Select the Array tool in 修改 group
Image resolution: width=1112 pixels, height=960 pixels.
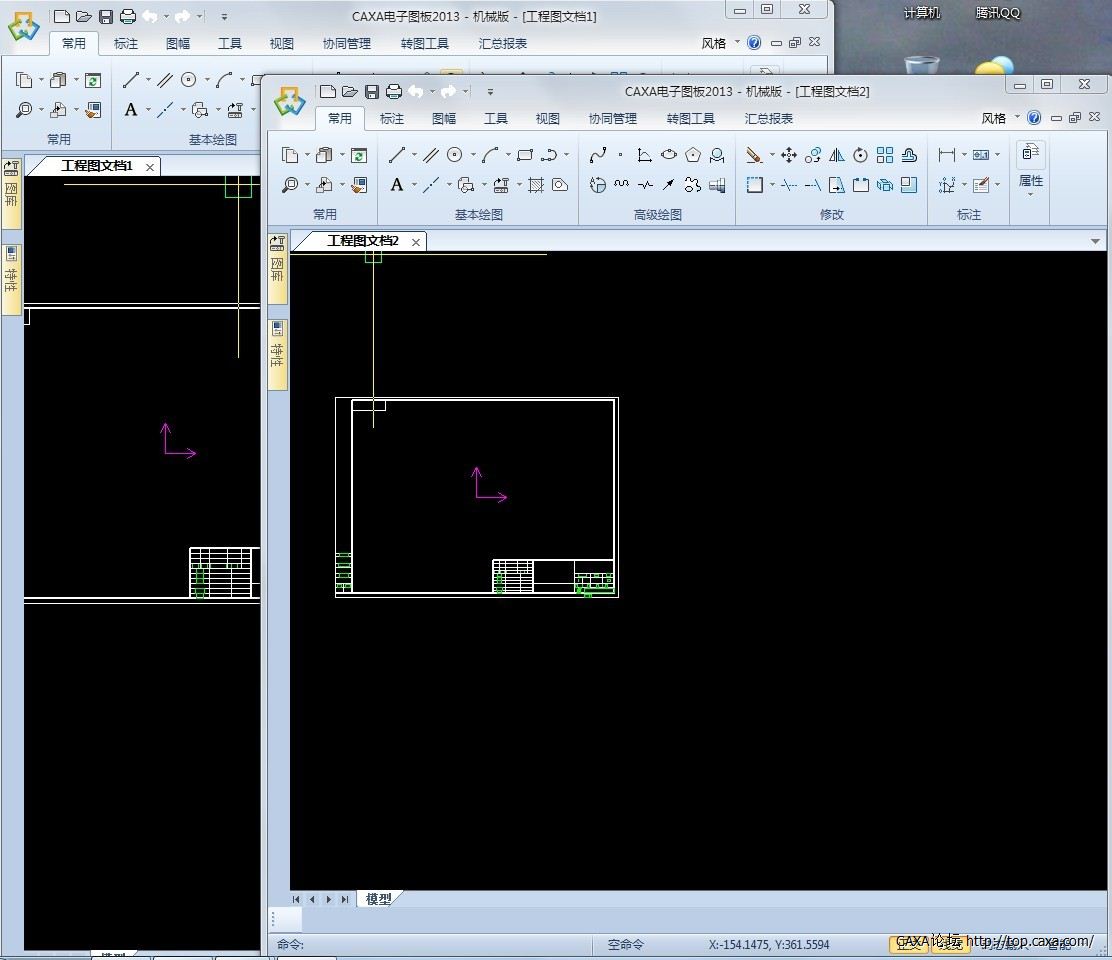tap(885, 155)
